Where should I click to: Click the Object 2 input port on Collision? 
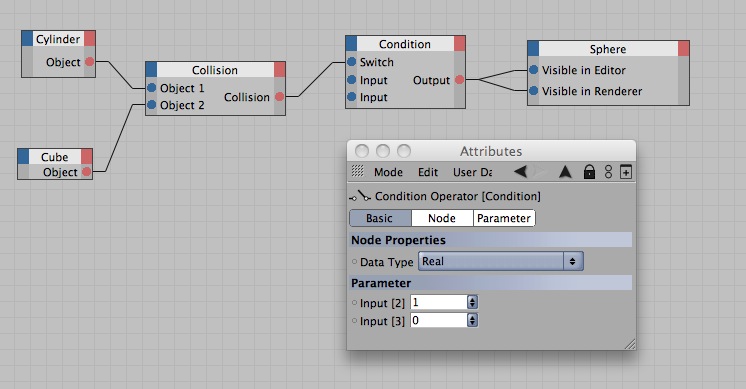point(151,105)
